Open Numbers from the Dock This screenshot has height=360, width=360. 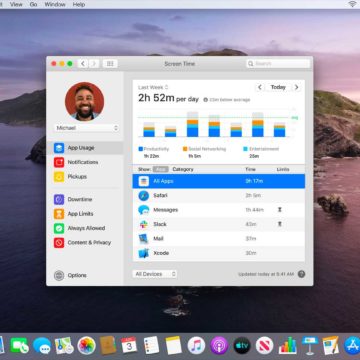288,345
